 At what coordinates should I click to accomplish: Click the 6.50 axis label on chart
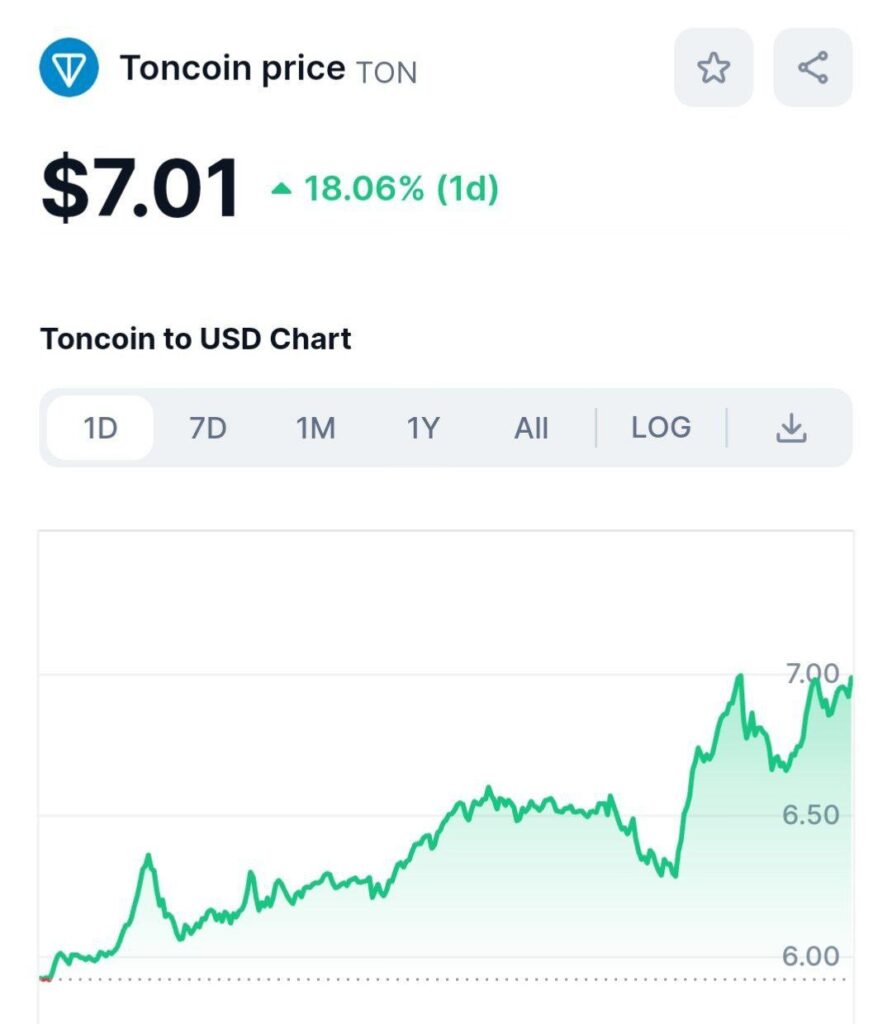click(810, 815)
